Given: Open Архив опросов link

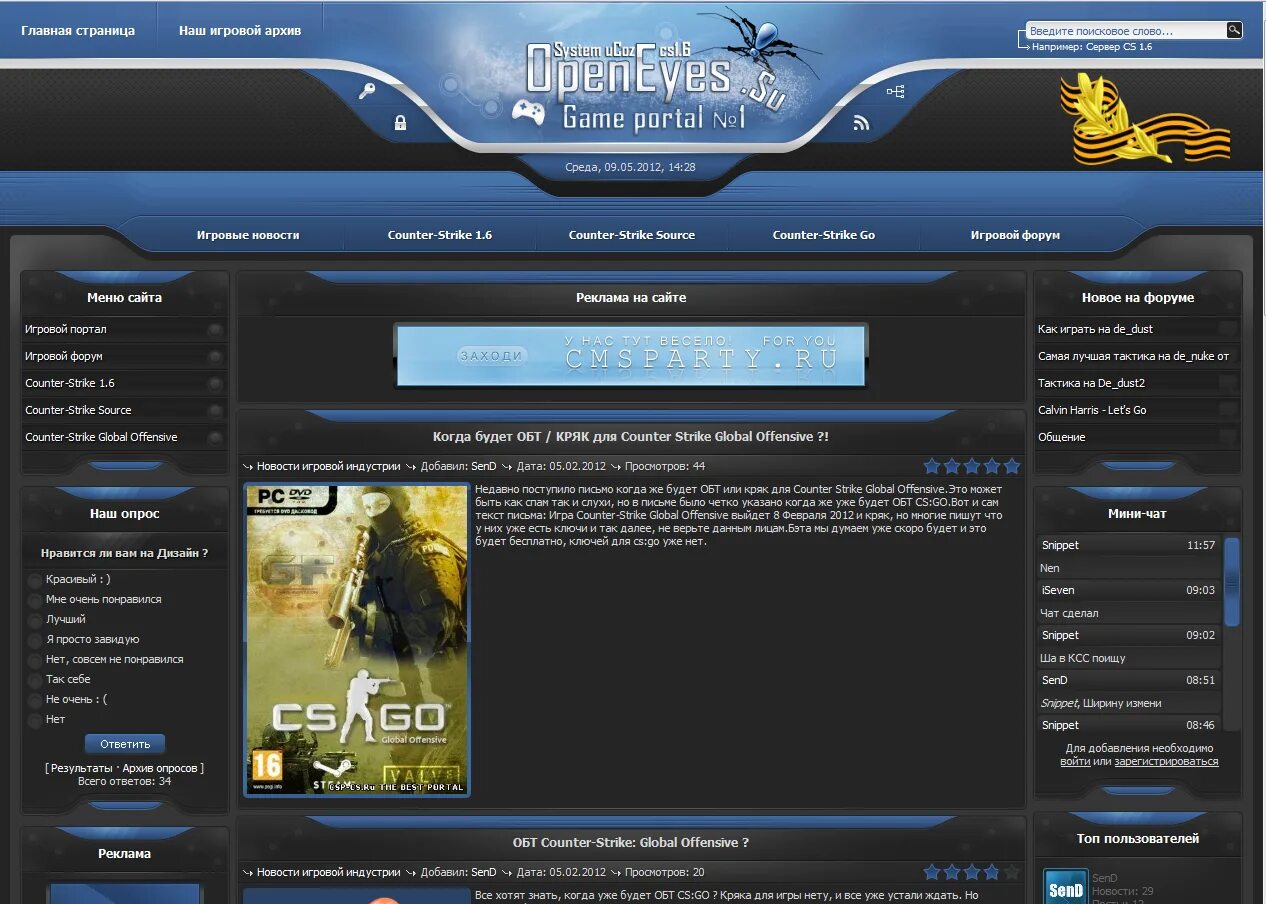Looking at the screenshot, I should tap(160, 768).
